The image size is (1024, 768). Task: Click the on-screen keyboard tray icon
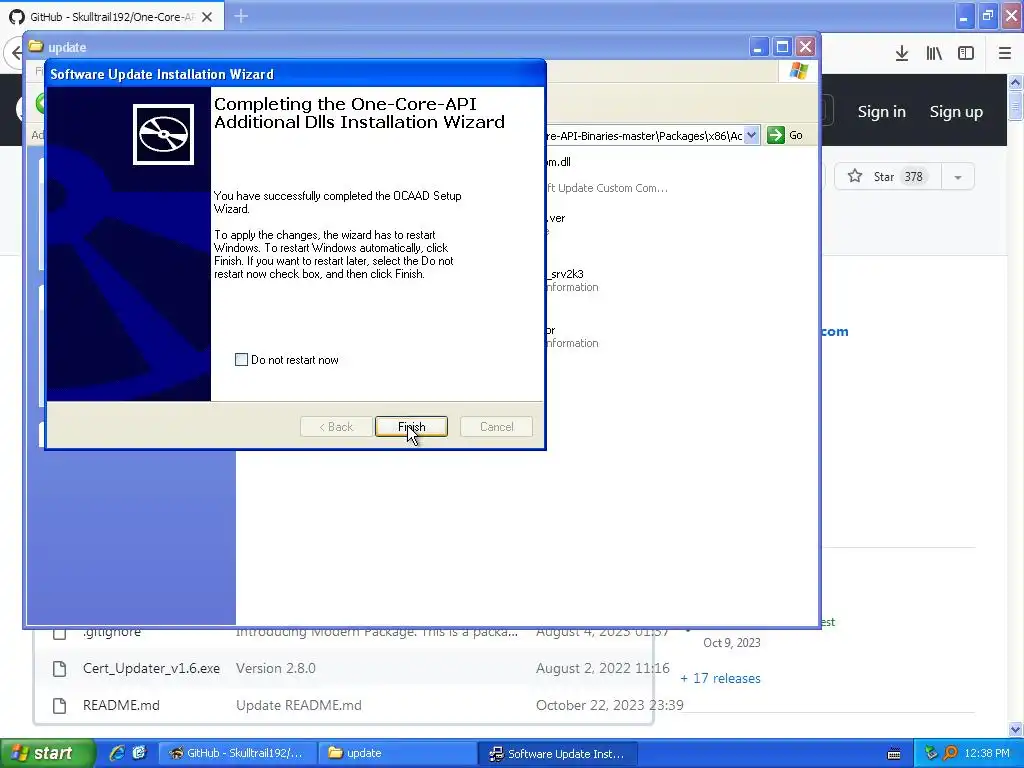coord(894,754)
